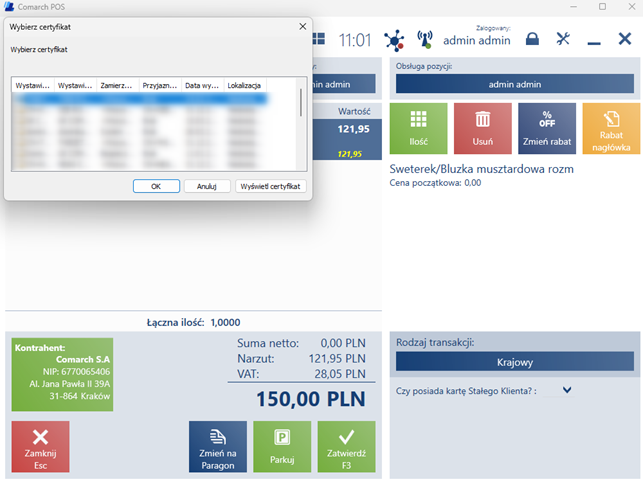Click the 11:01 clock display
The width and height of the screenshot is (643, 484).
355,40
